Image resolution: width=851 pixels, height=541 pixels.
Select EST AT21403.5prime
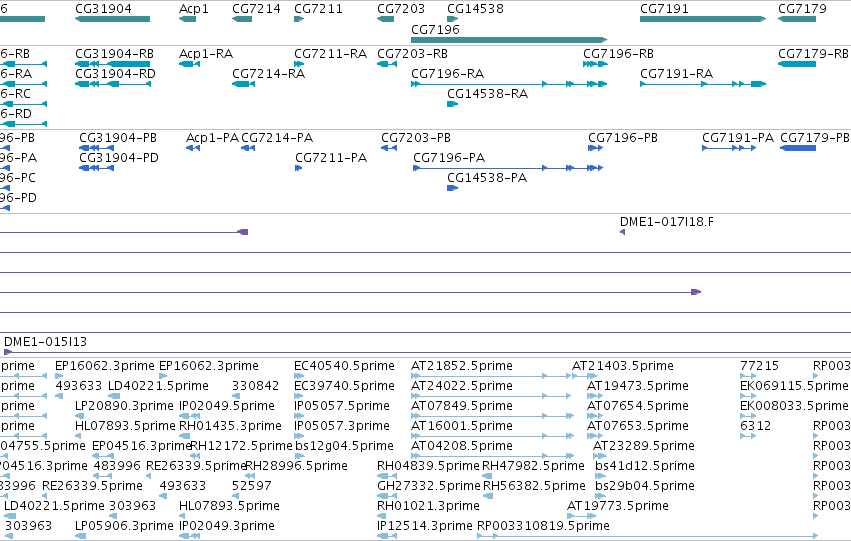623,366
